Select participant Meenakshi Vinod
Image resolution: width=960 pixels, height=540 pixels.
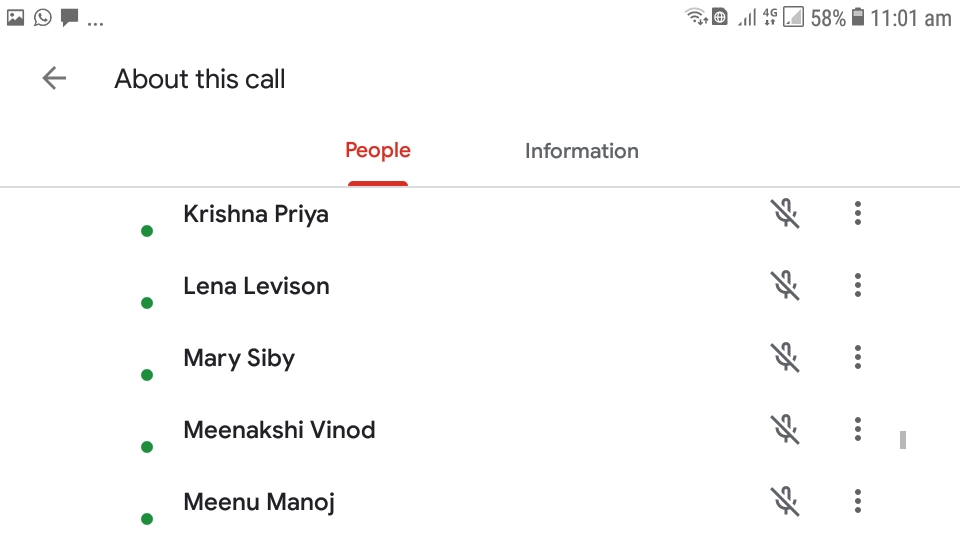point(279,430)
